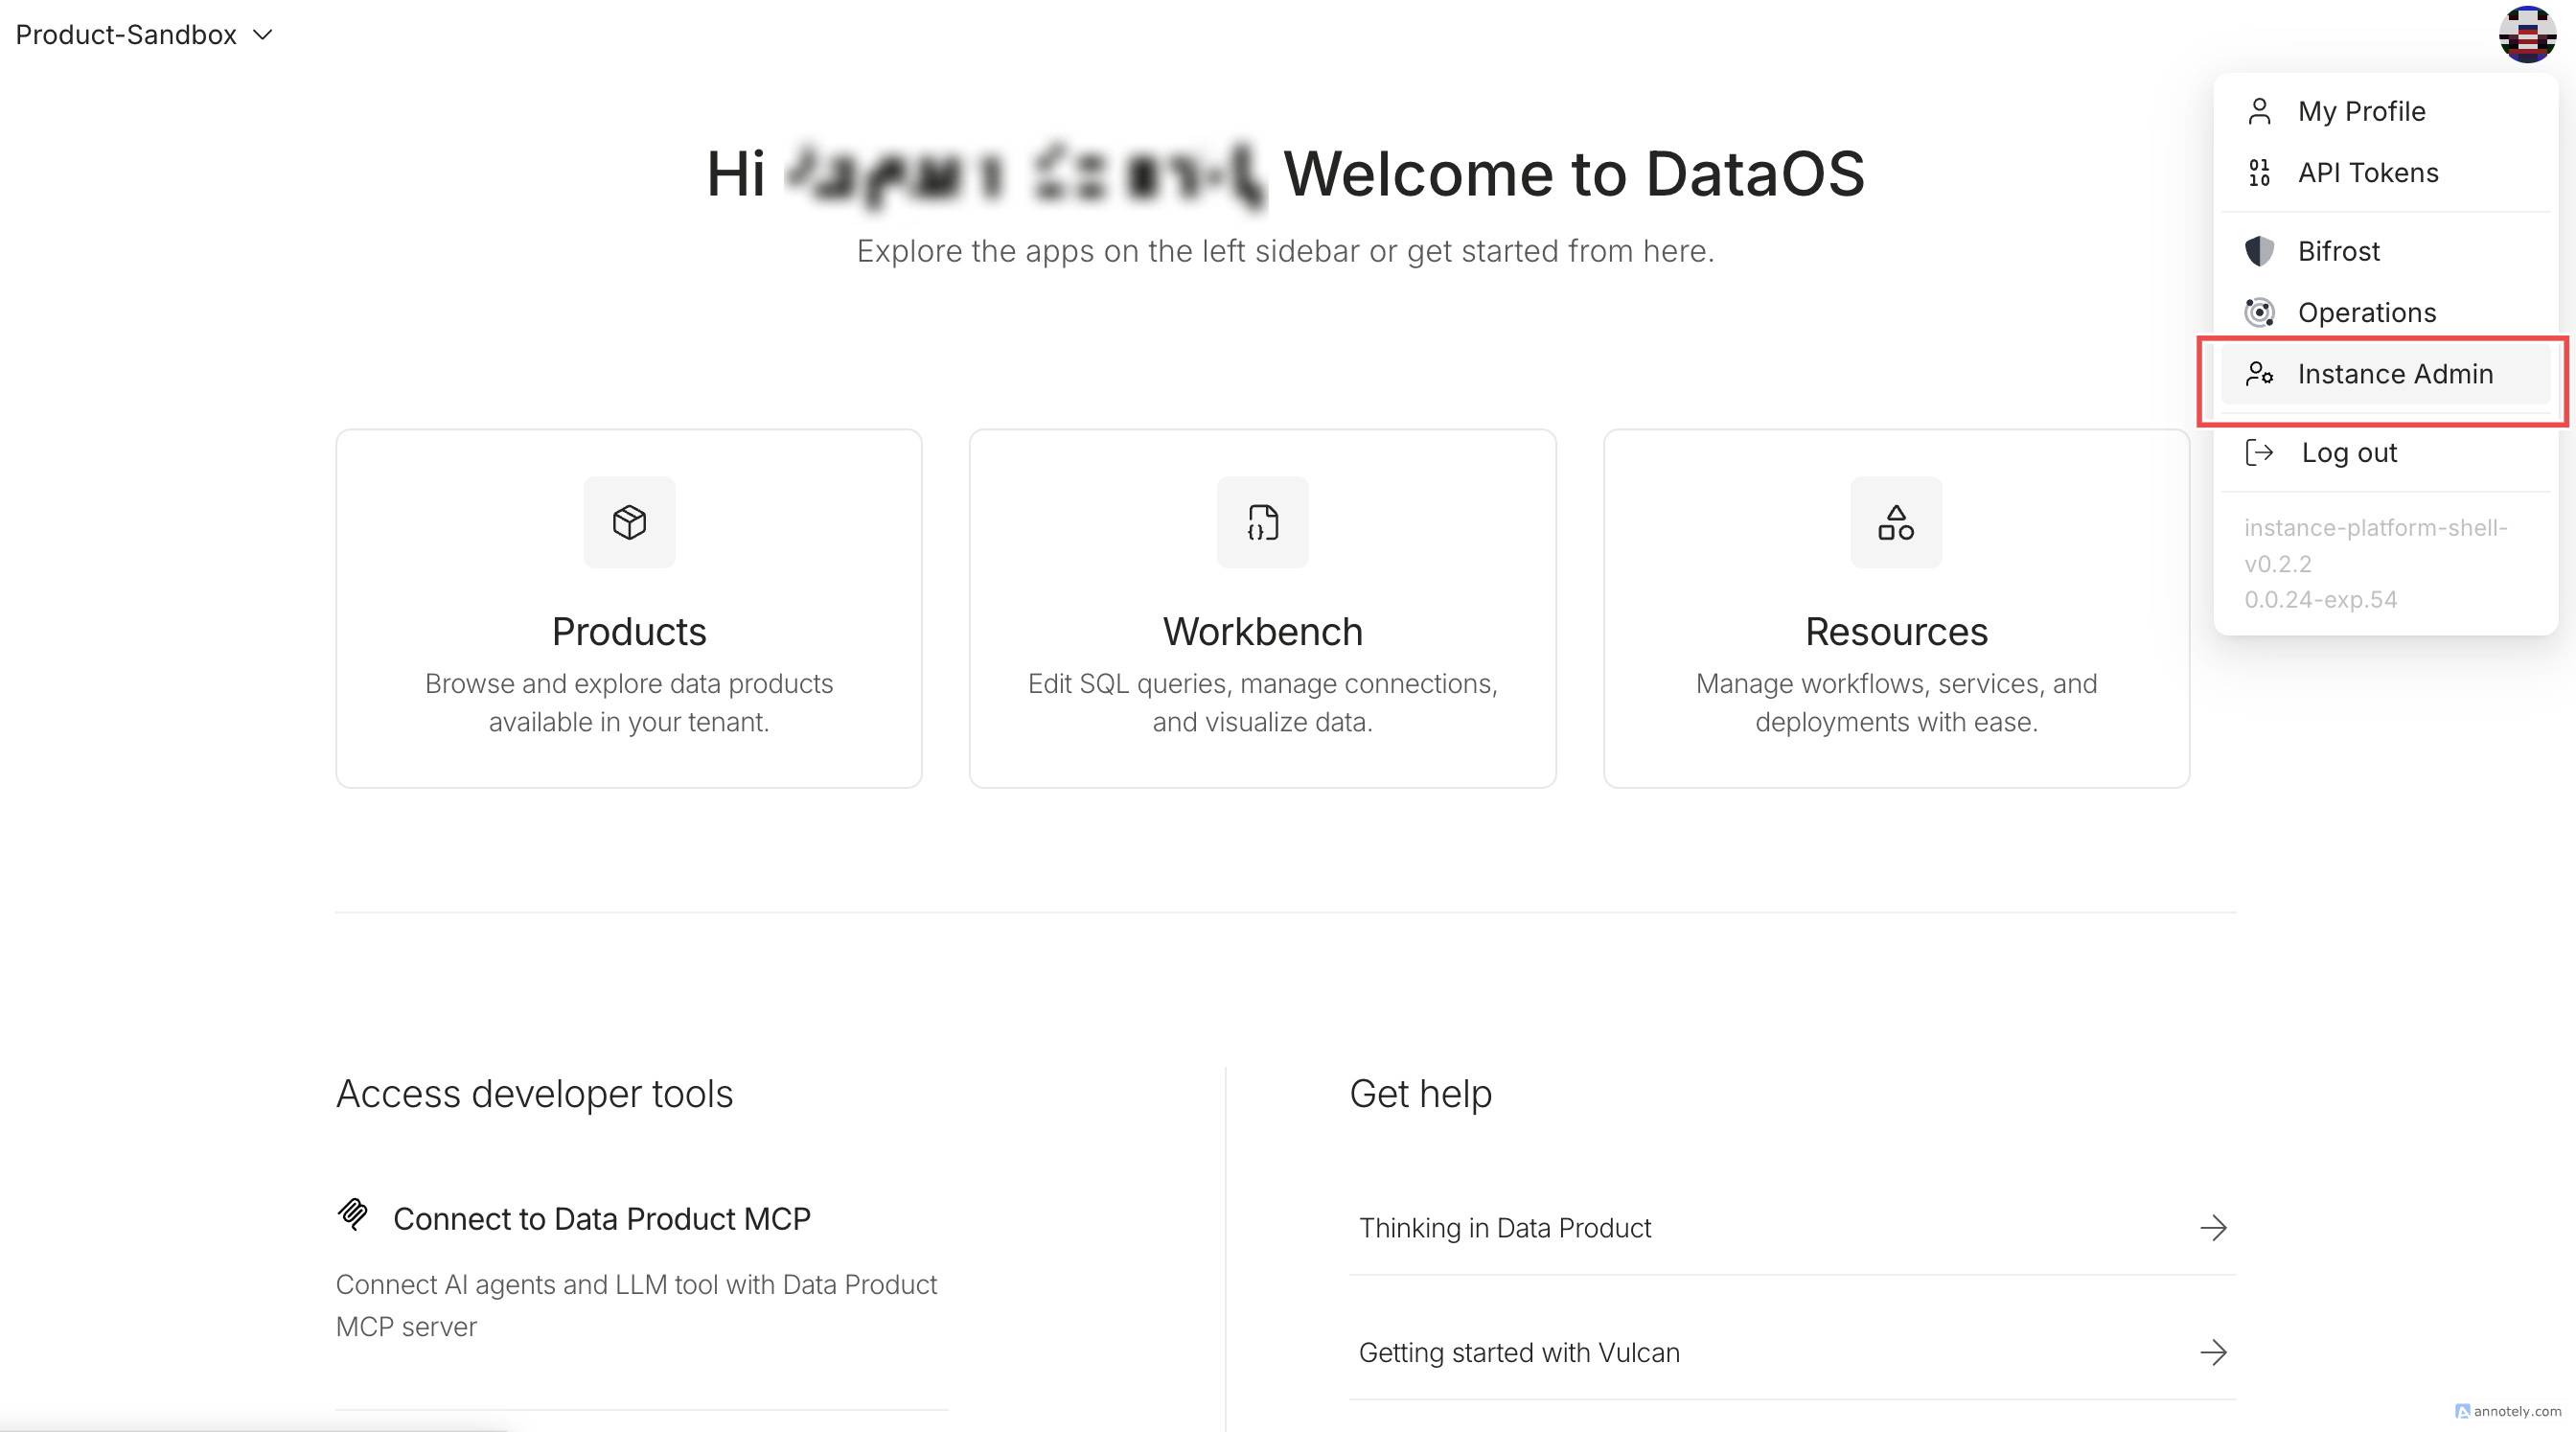Open Connect to Data Product MCP
This screenshot has width=2576, height=1432.
(x=601, y=1219)
